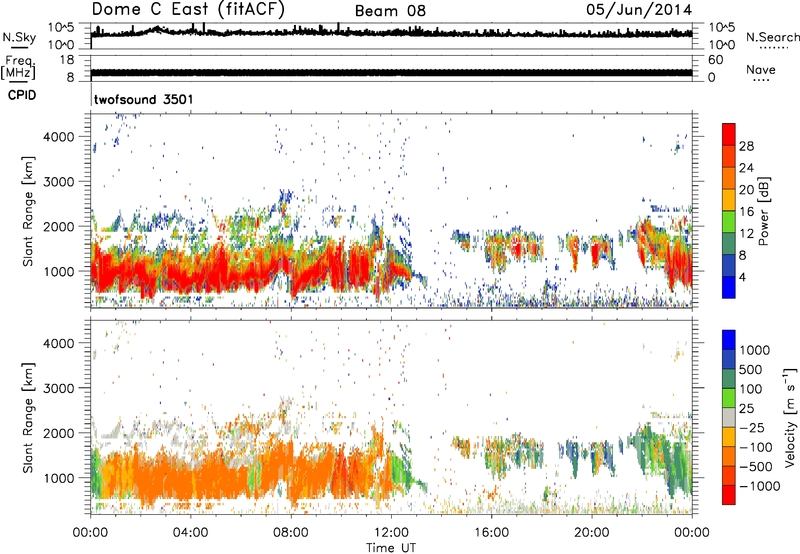Pick the bright blue top velocity swatch
Screen dimensions: 800x554
click(729, 340)
